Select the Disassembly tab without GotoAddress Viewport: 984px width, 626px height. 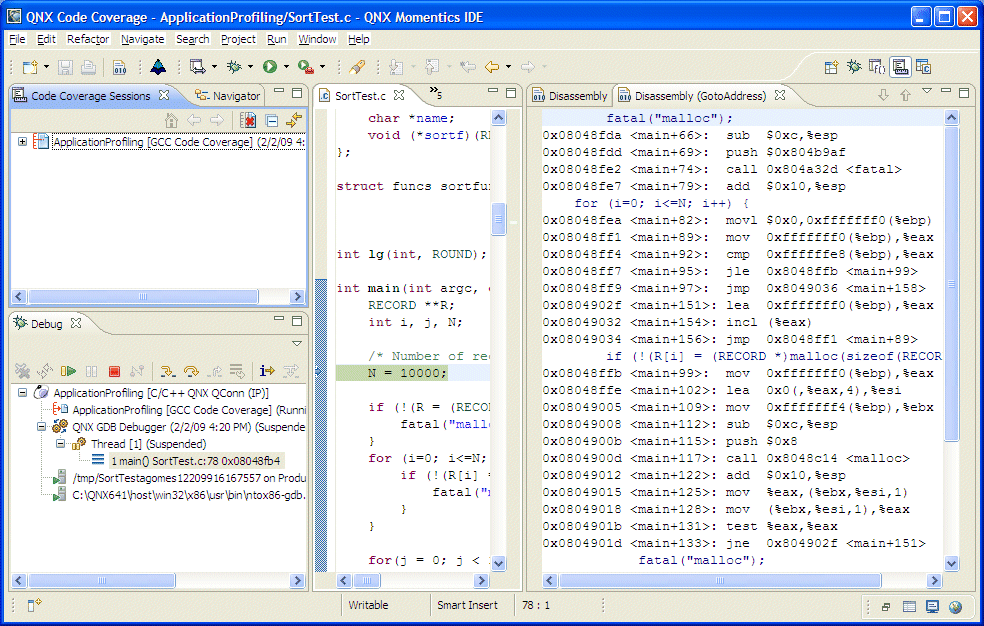point(570,96)
